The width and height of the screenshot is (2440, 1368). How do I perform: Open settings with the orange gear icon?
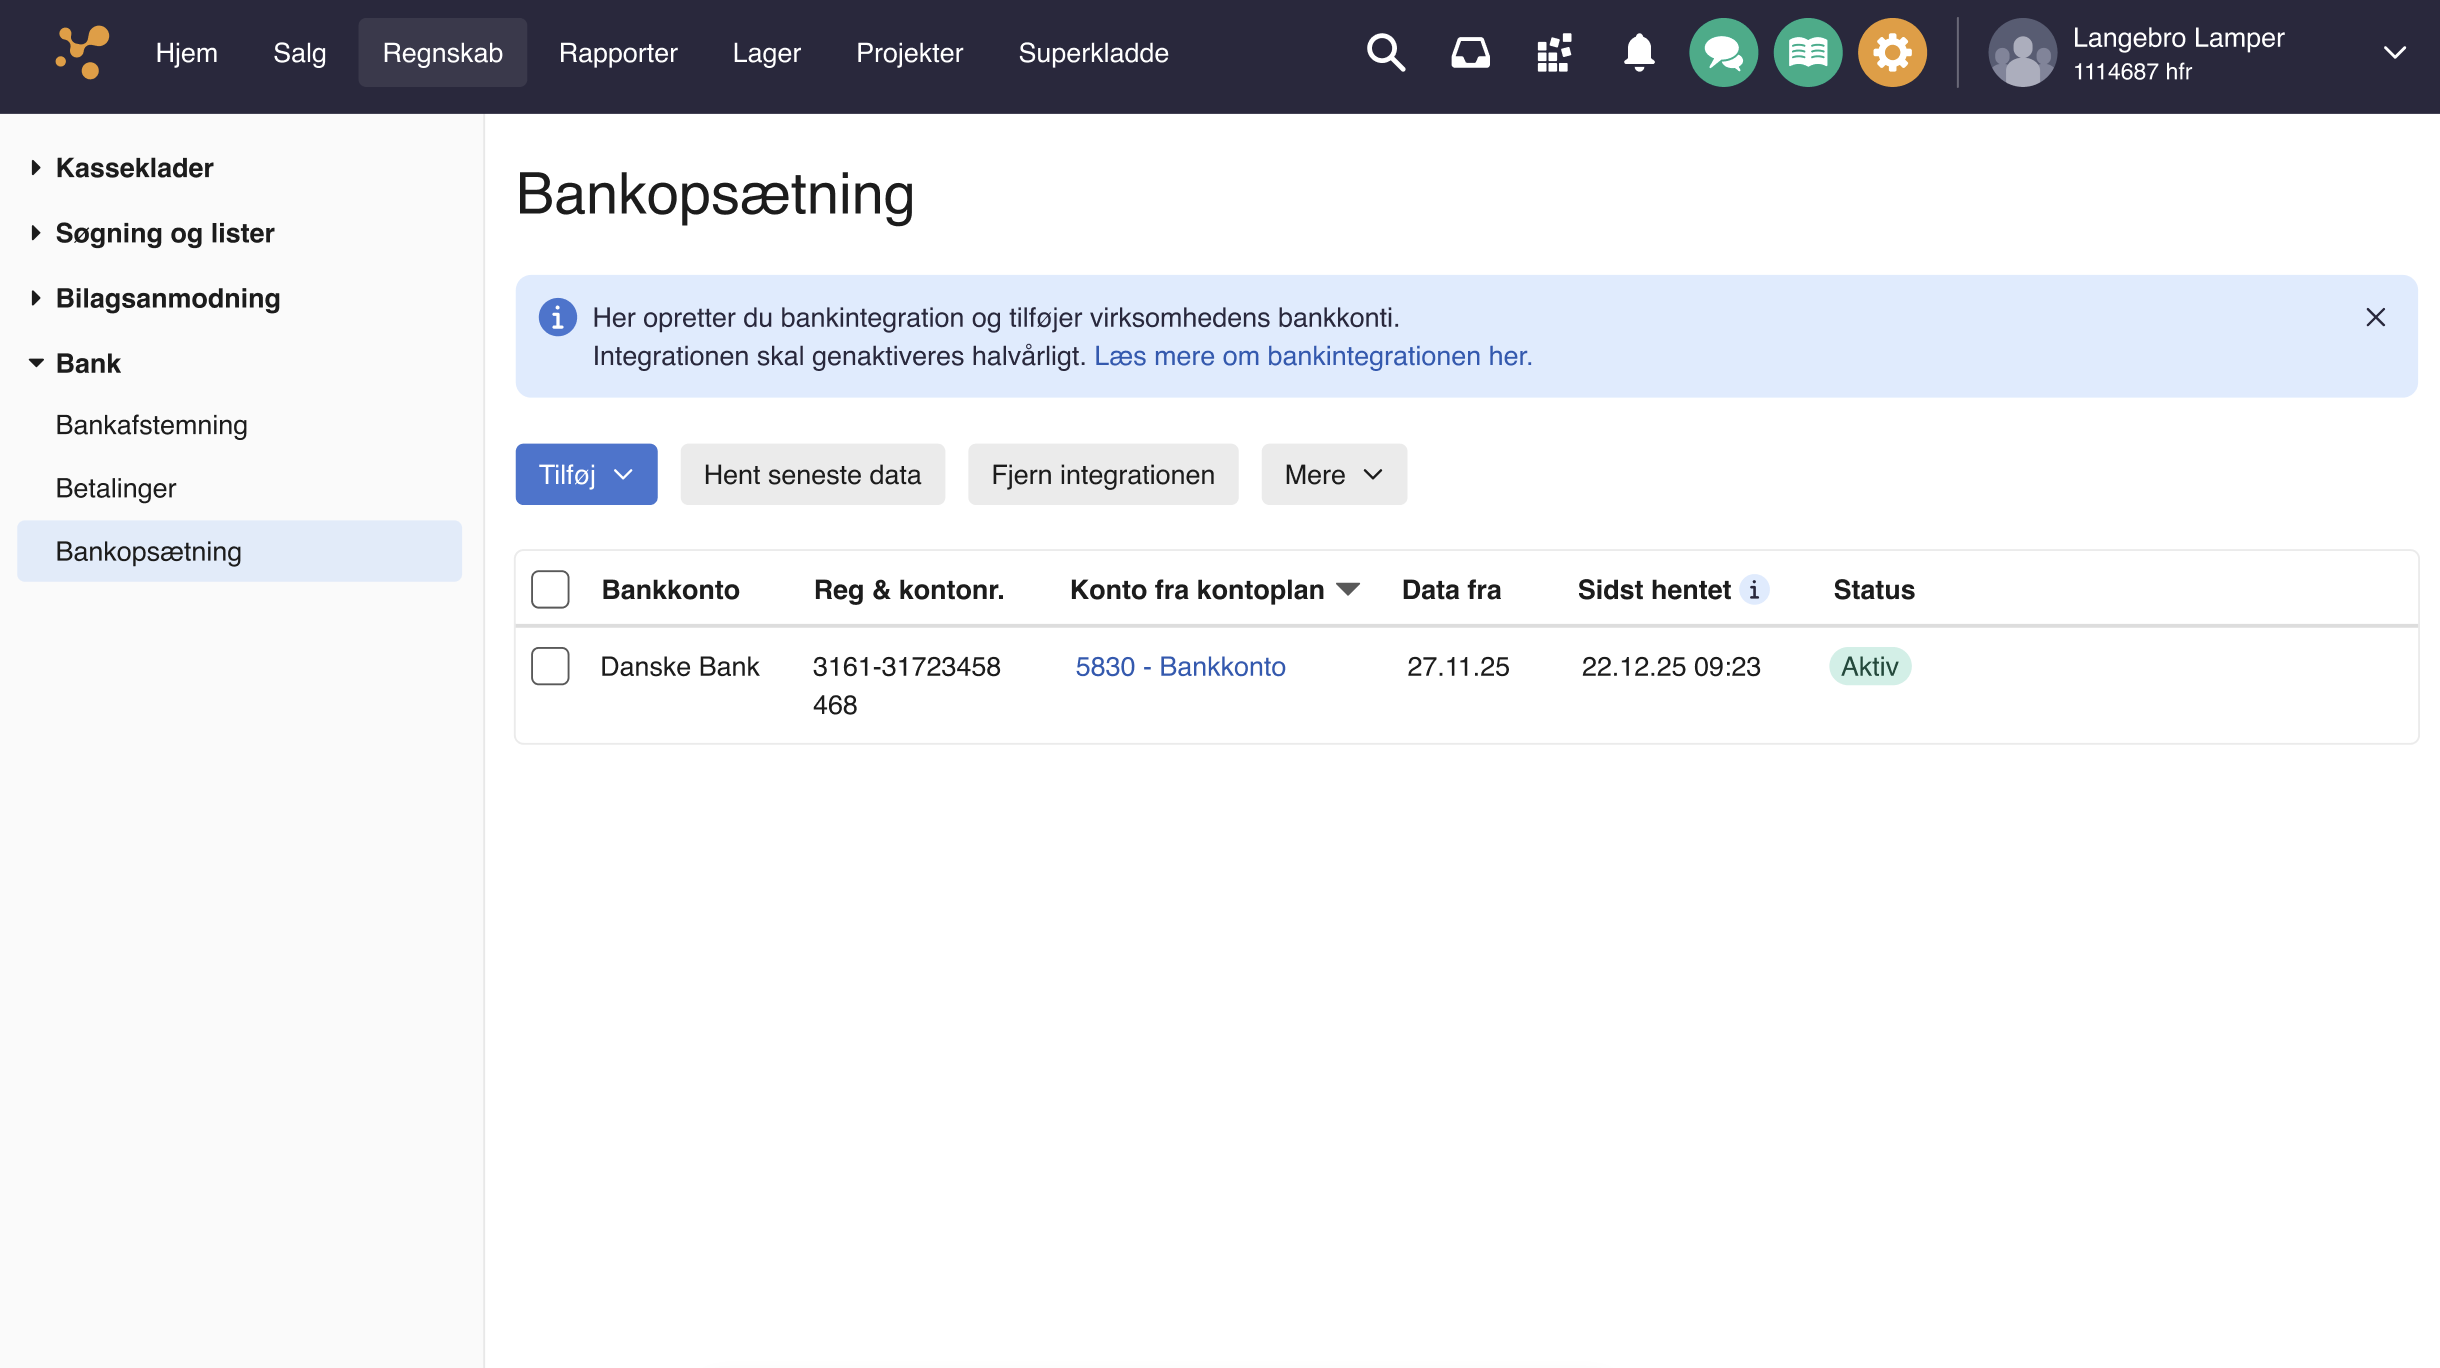point(1891,52)
